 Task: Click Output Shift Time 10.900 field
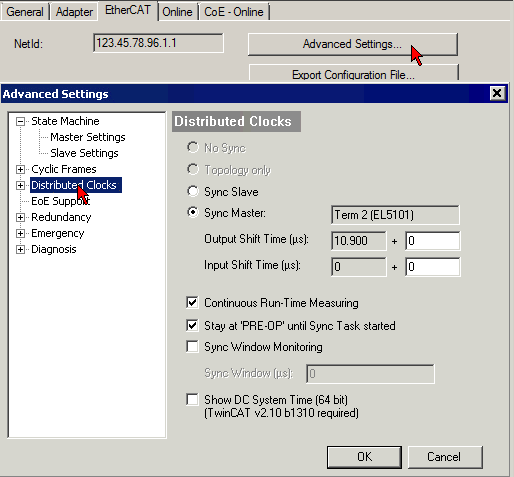tap(359, 241)
